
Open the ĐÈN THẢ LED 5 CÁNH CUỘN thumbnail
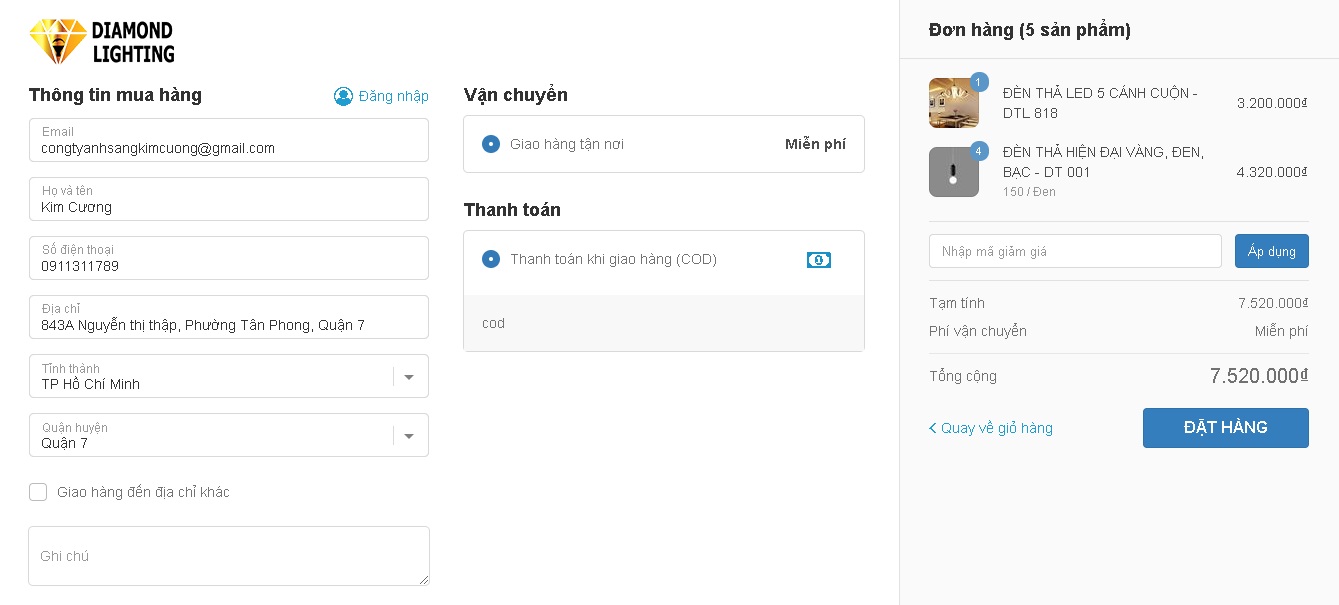(953, 103)
